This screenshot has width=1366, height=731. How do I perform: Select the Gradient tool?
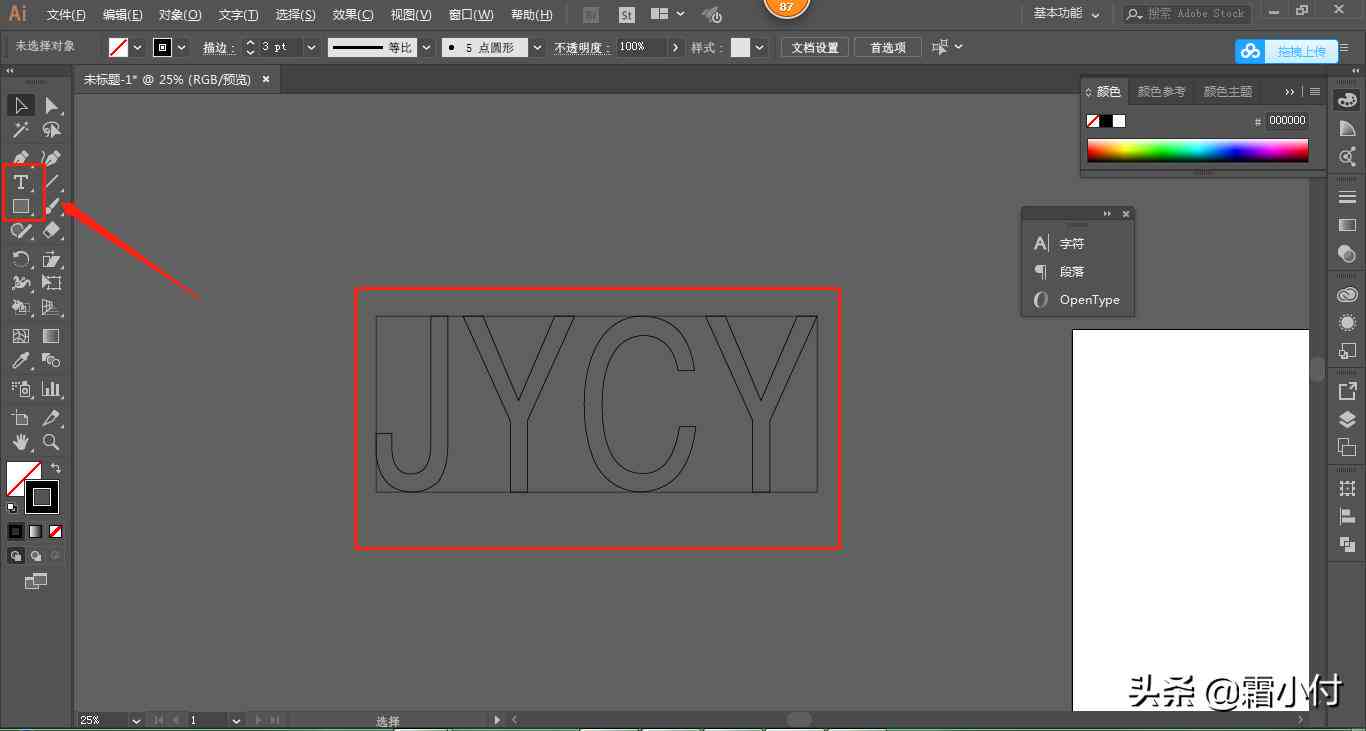(51, 336)
